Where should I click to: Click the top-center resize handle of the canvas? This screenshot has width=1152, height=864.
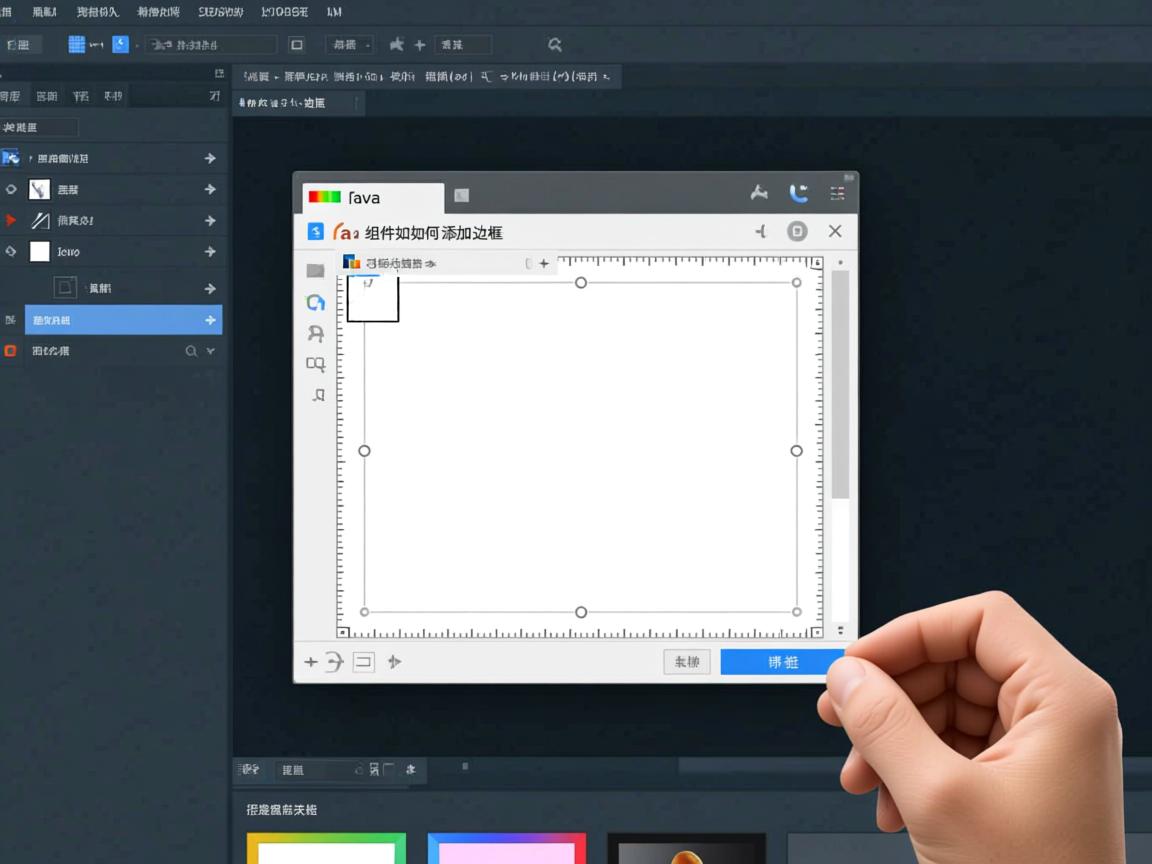pyautogui.click(x=580, y=283)
